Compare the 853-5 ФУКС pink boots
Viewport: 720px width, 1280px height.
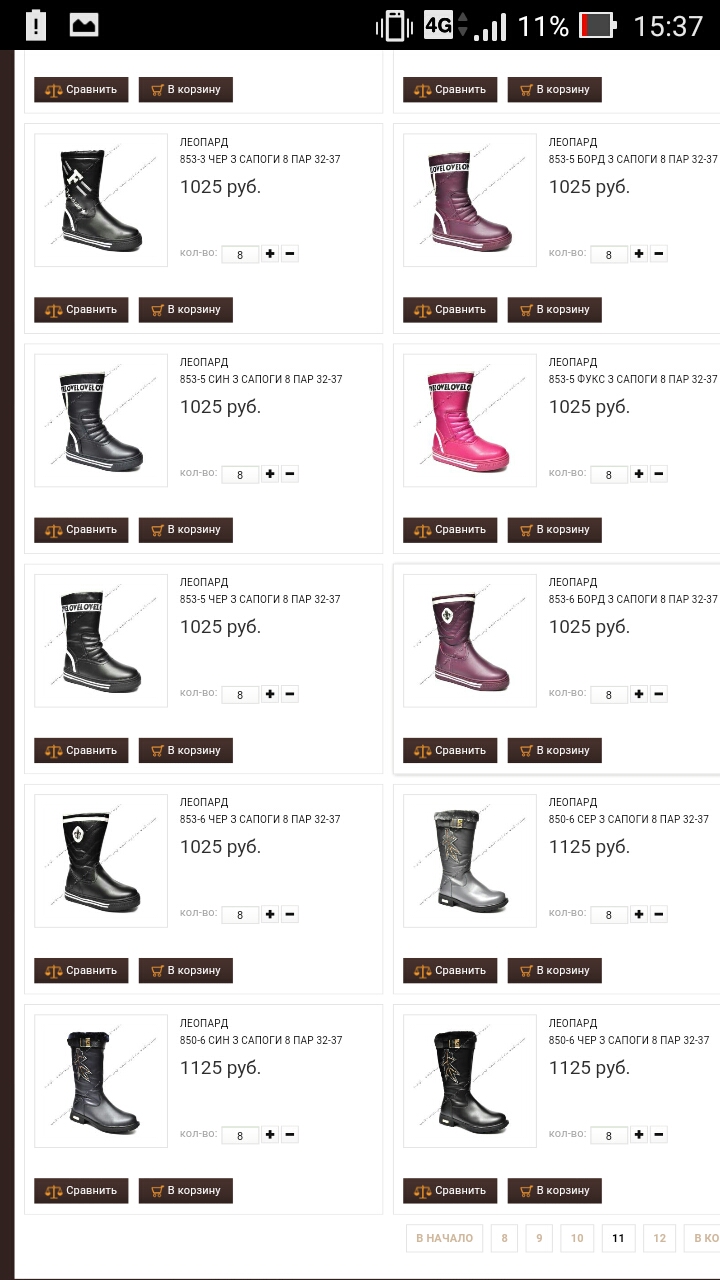click(450, 530)
